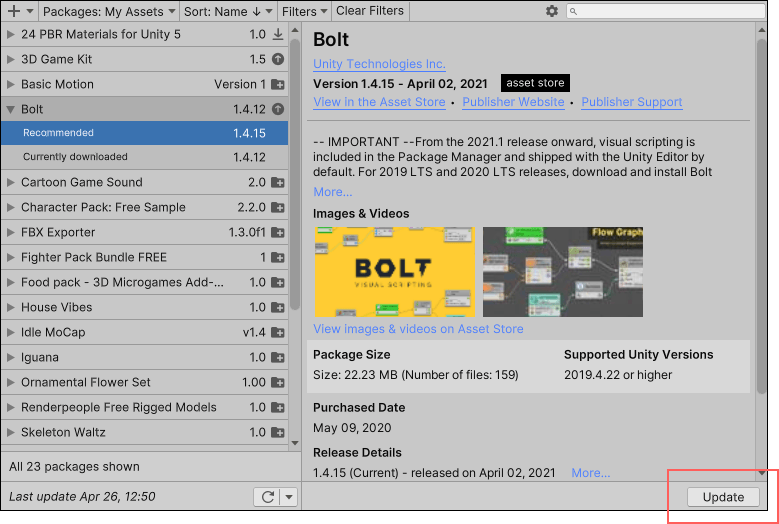Open the refresh options dropdown arrow
Image resolution: width=779 pixels, height=524 pixels.
(290, 497)
